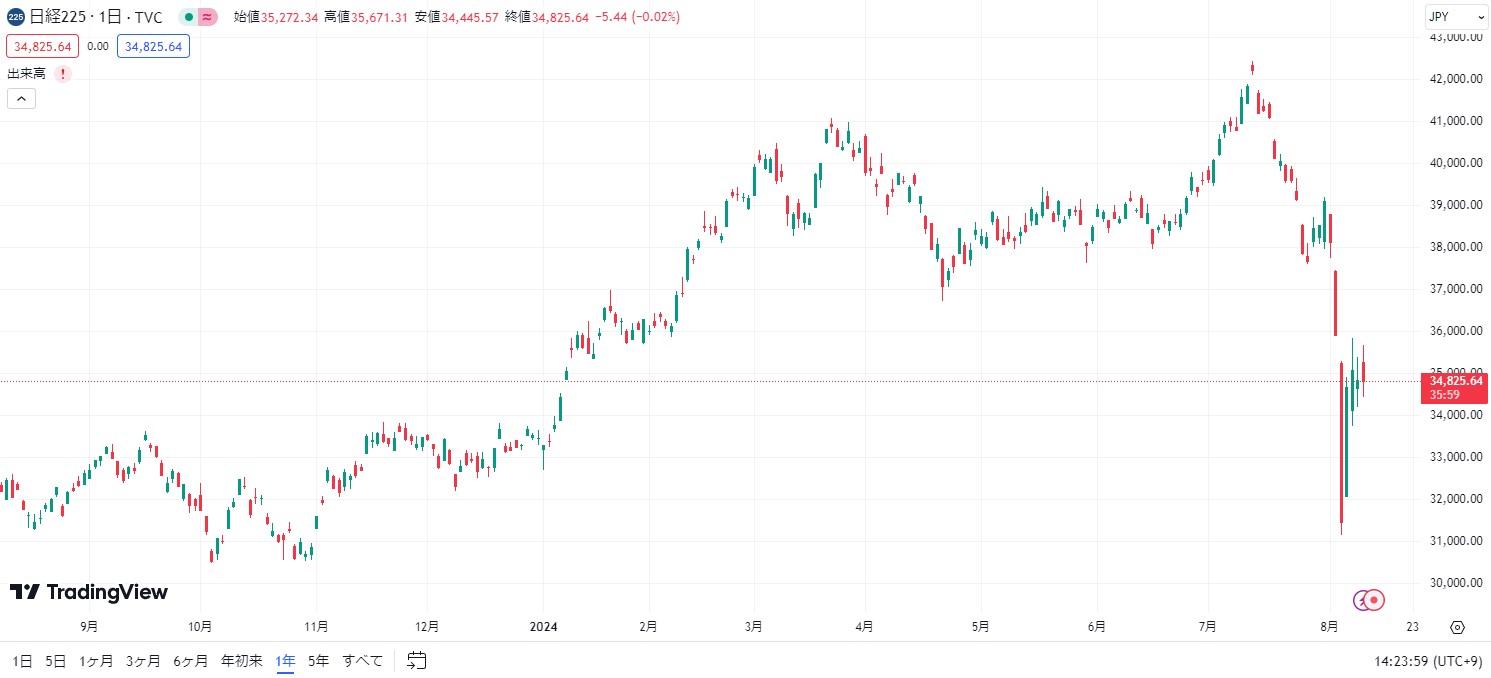This screenshot has height=678, width=1491.
Task: Switch to the 1ヶ月 range
Action: click(x=96, y=661)
